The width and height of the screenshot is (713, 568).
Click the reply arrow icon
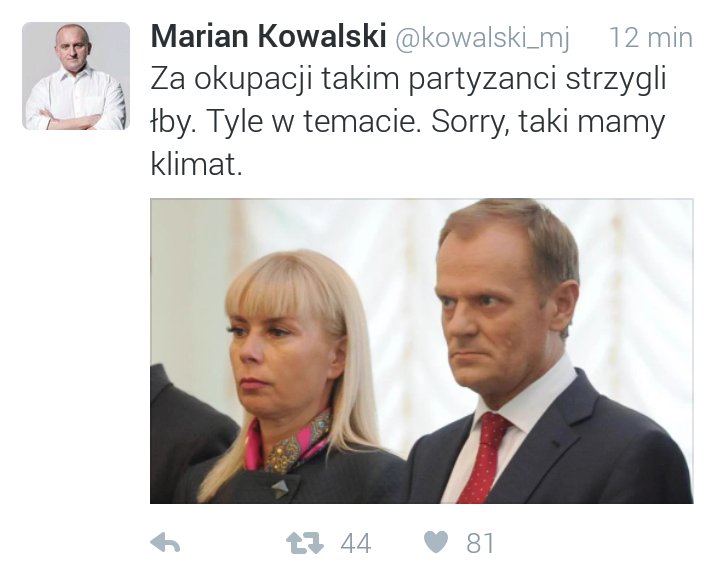165,543
